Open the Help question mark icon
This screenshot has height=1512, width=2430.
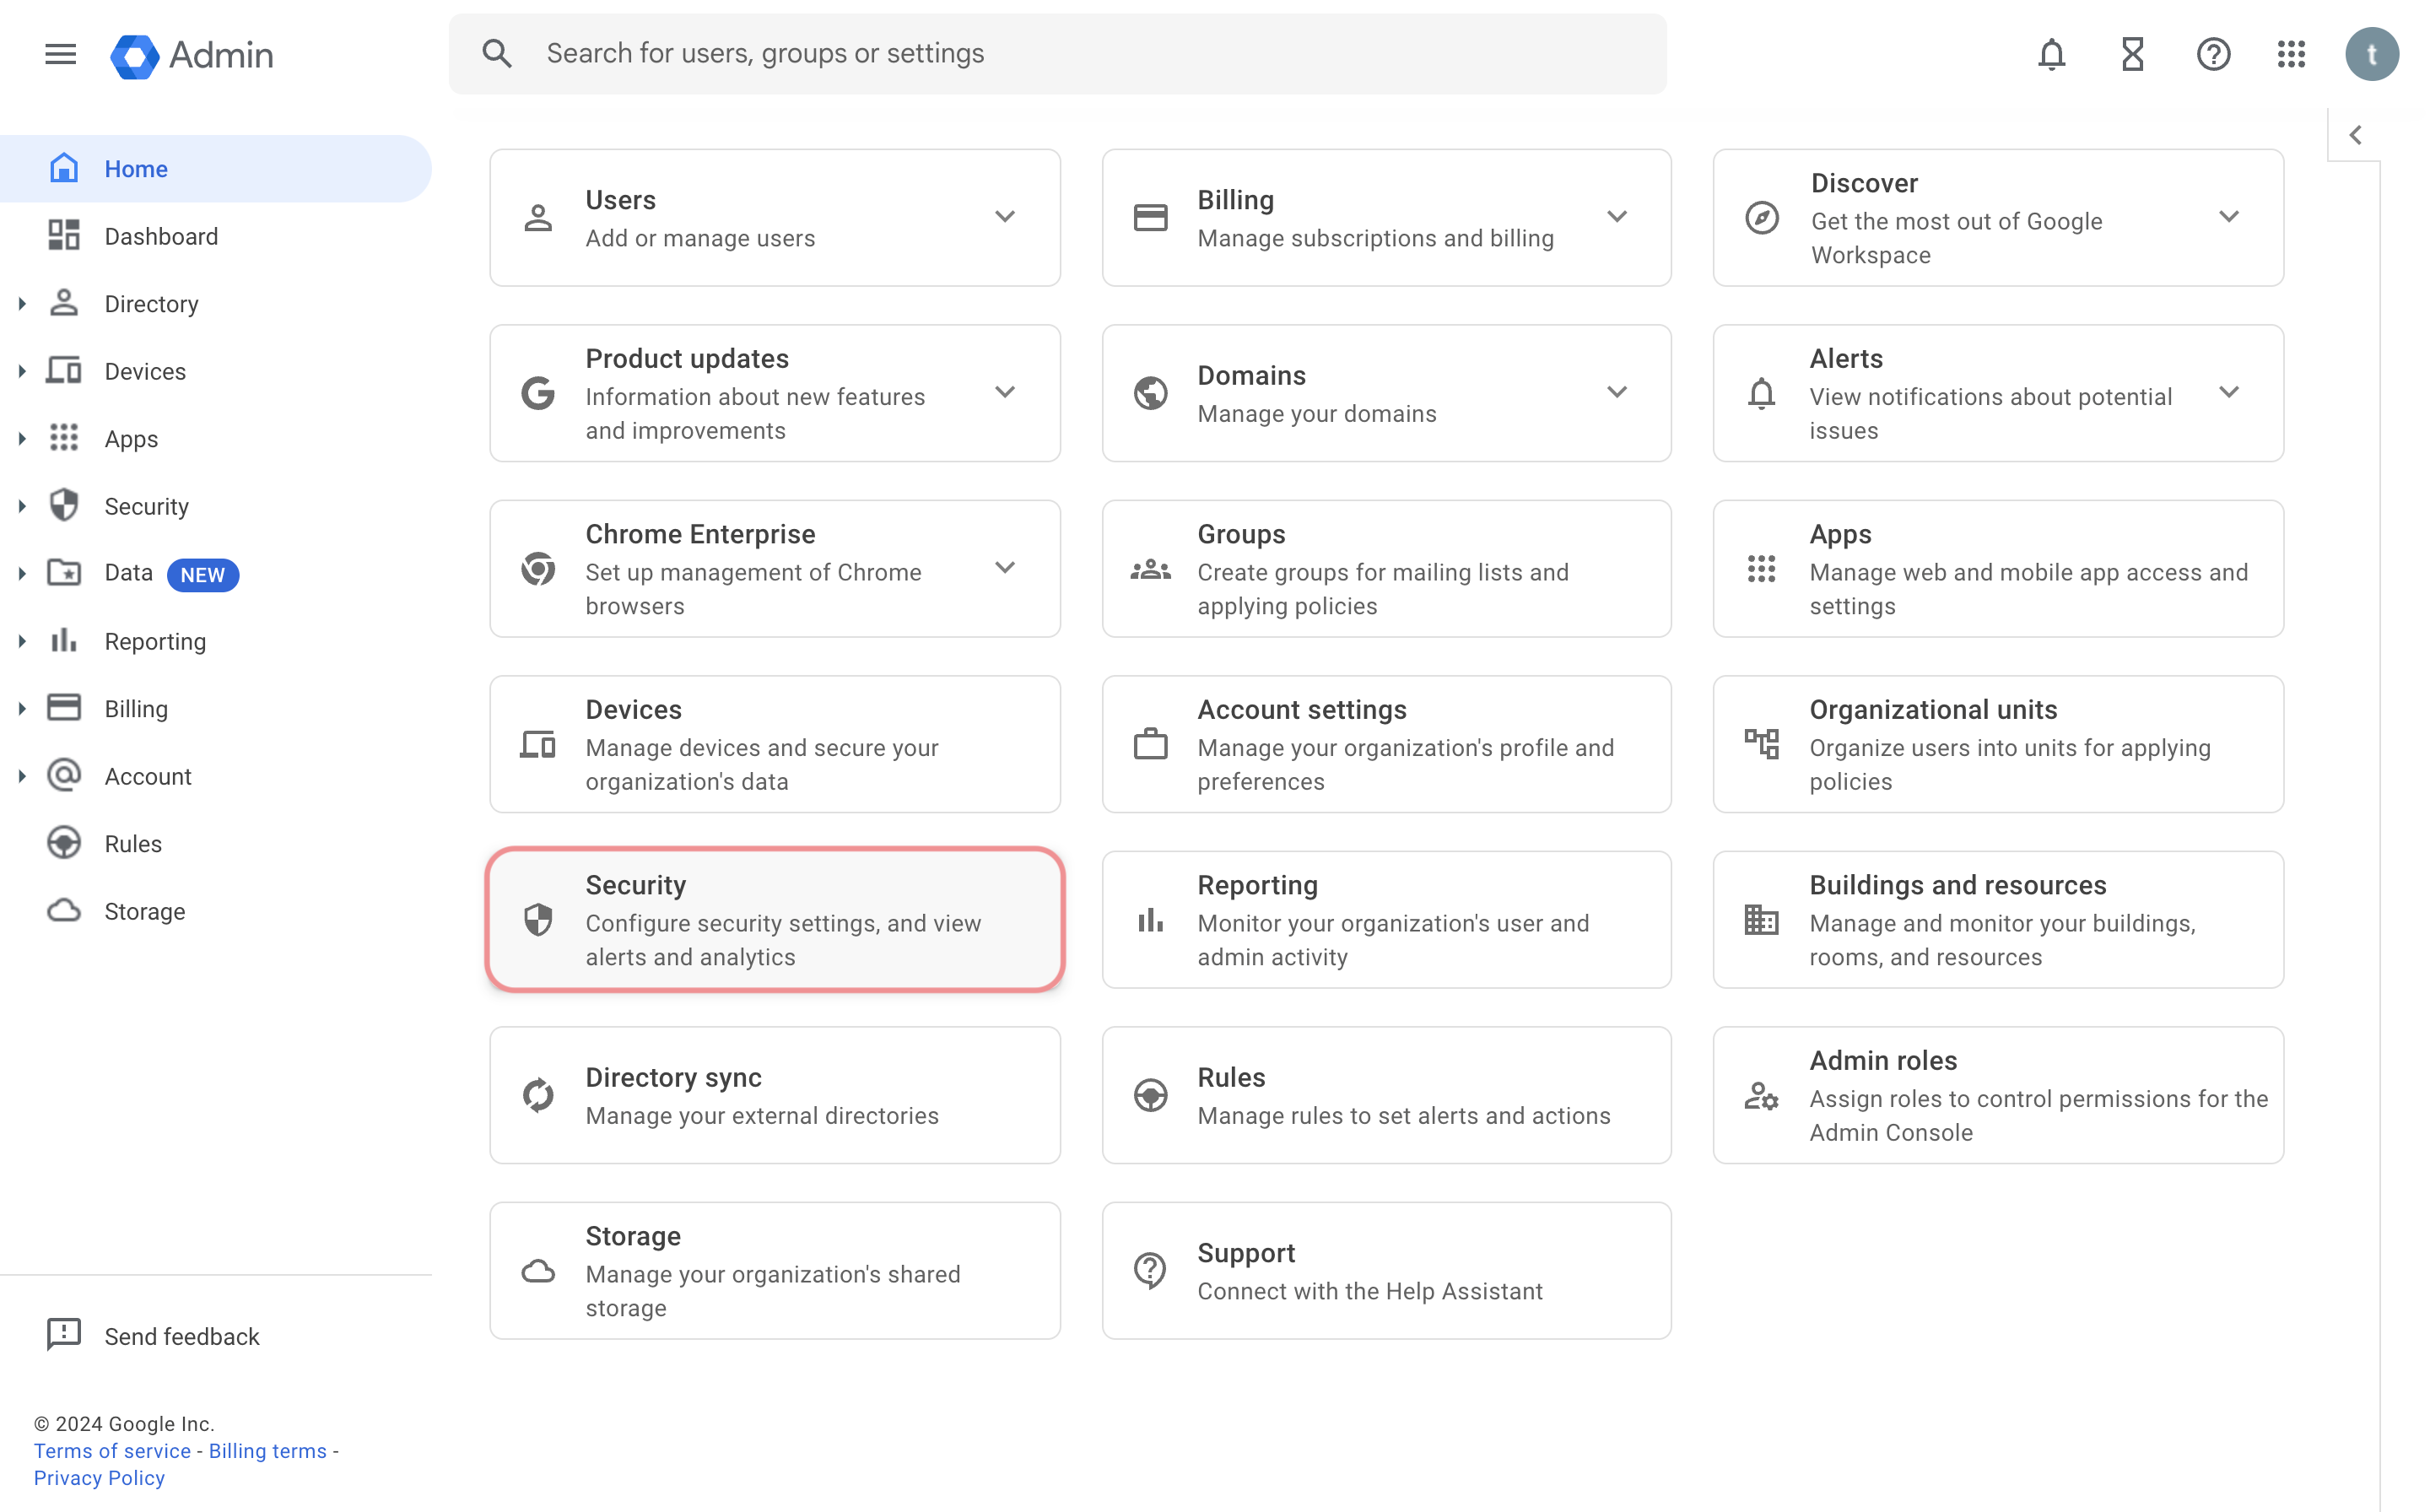(2213, 55)
